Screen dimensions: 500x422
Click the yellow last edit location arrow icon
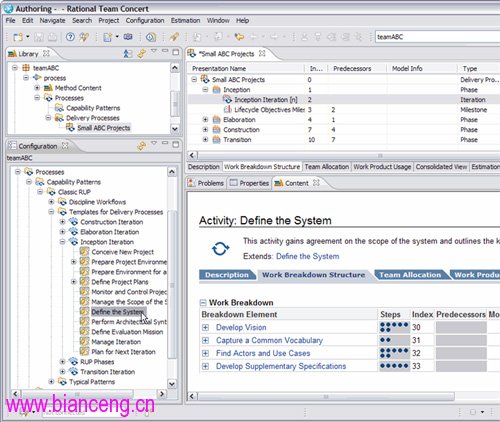(x=239, y=37)
